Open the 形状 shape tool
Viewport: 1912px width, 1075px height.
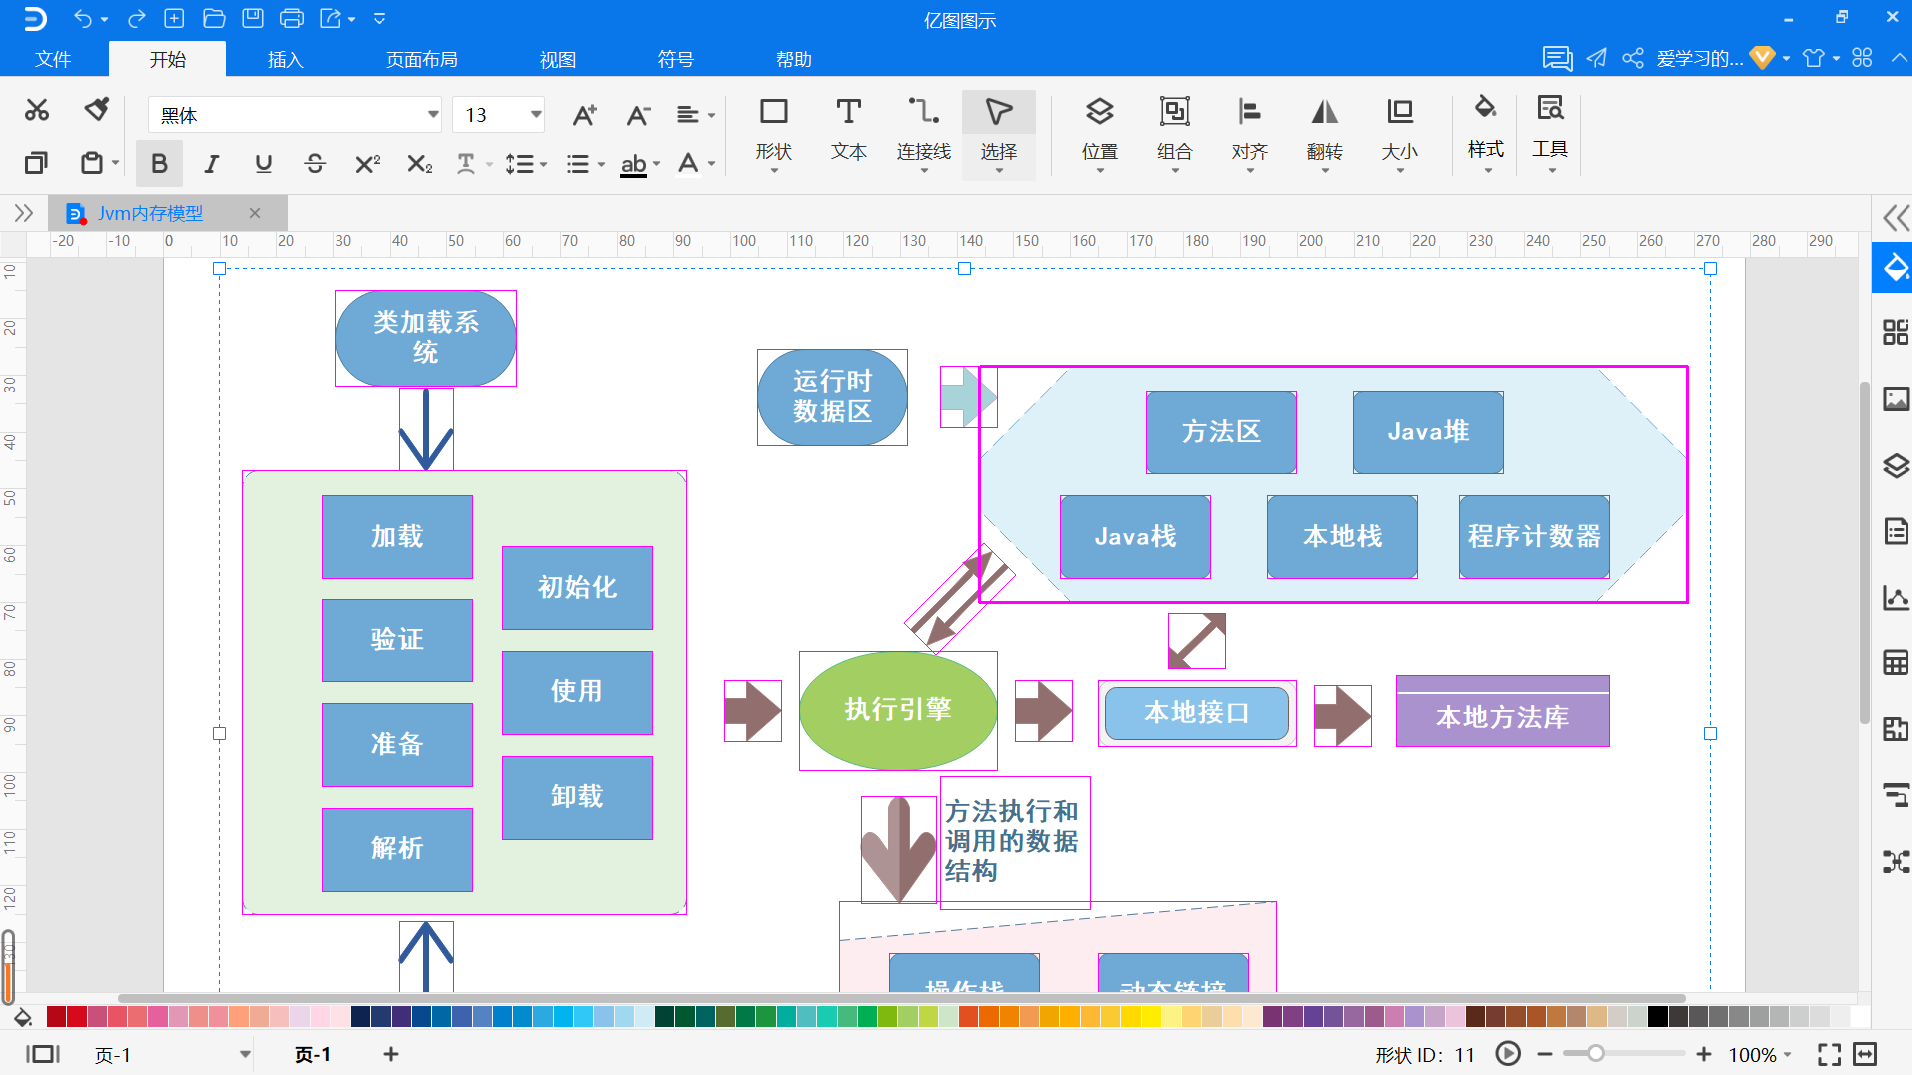(773, 130)
